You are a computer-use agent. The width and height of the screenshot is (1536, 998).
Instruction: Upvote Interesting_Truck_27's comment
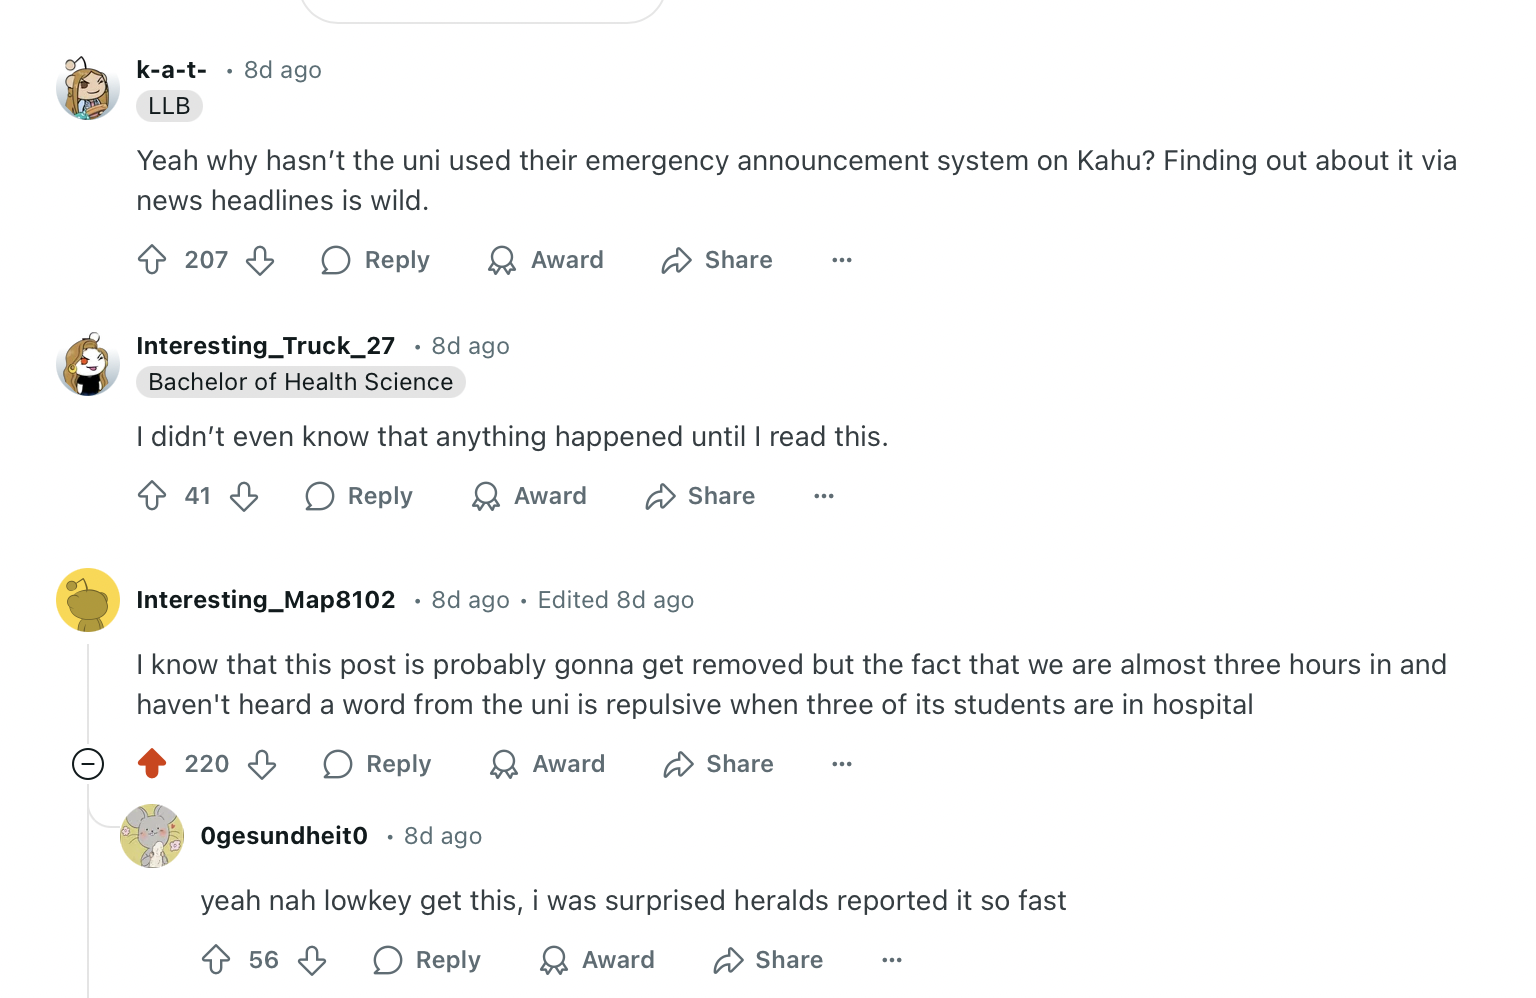click(x=152, y=496)
